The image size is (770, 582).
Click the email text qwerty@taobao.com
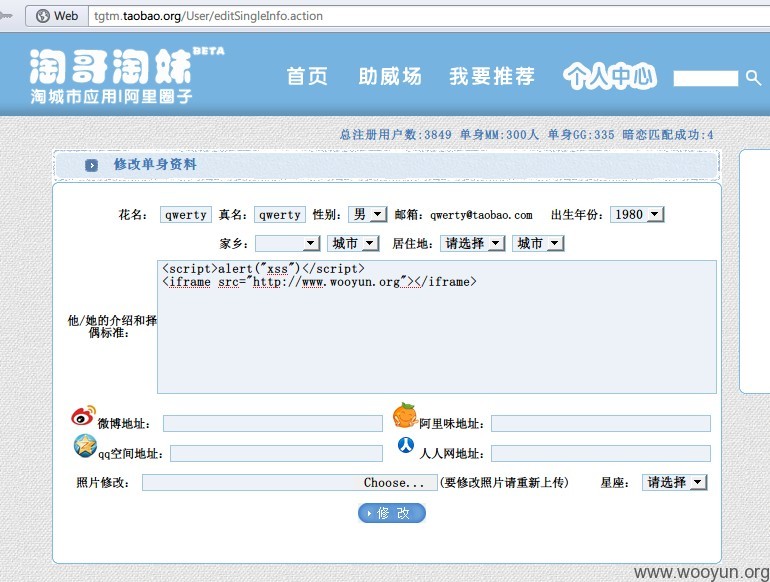click(x=481, y=215)
